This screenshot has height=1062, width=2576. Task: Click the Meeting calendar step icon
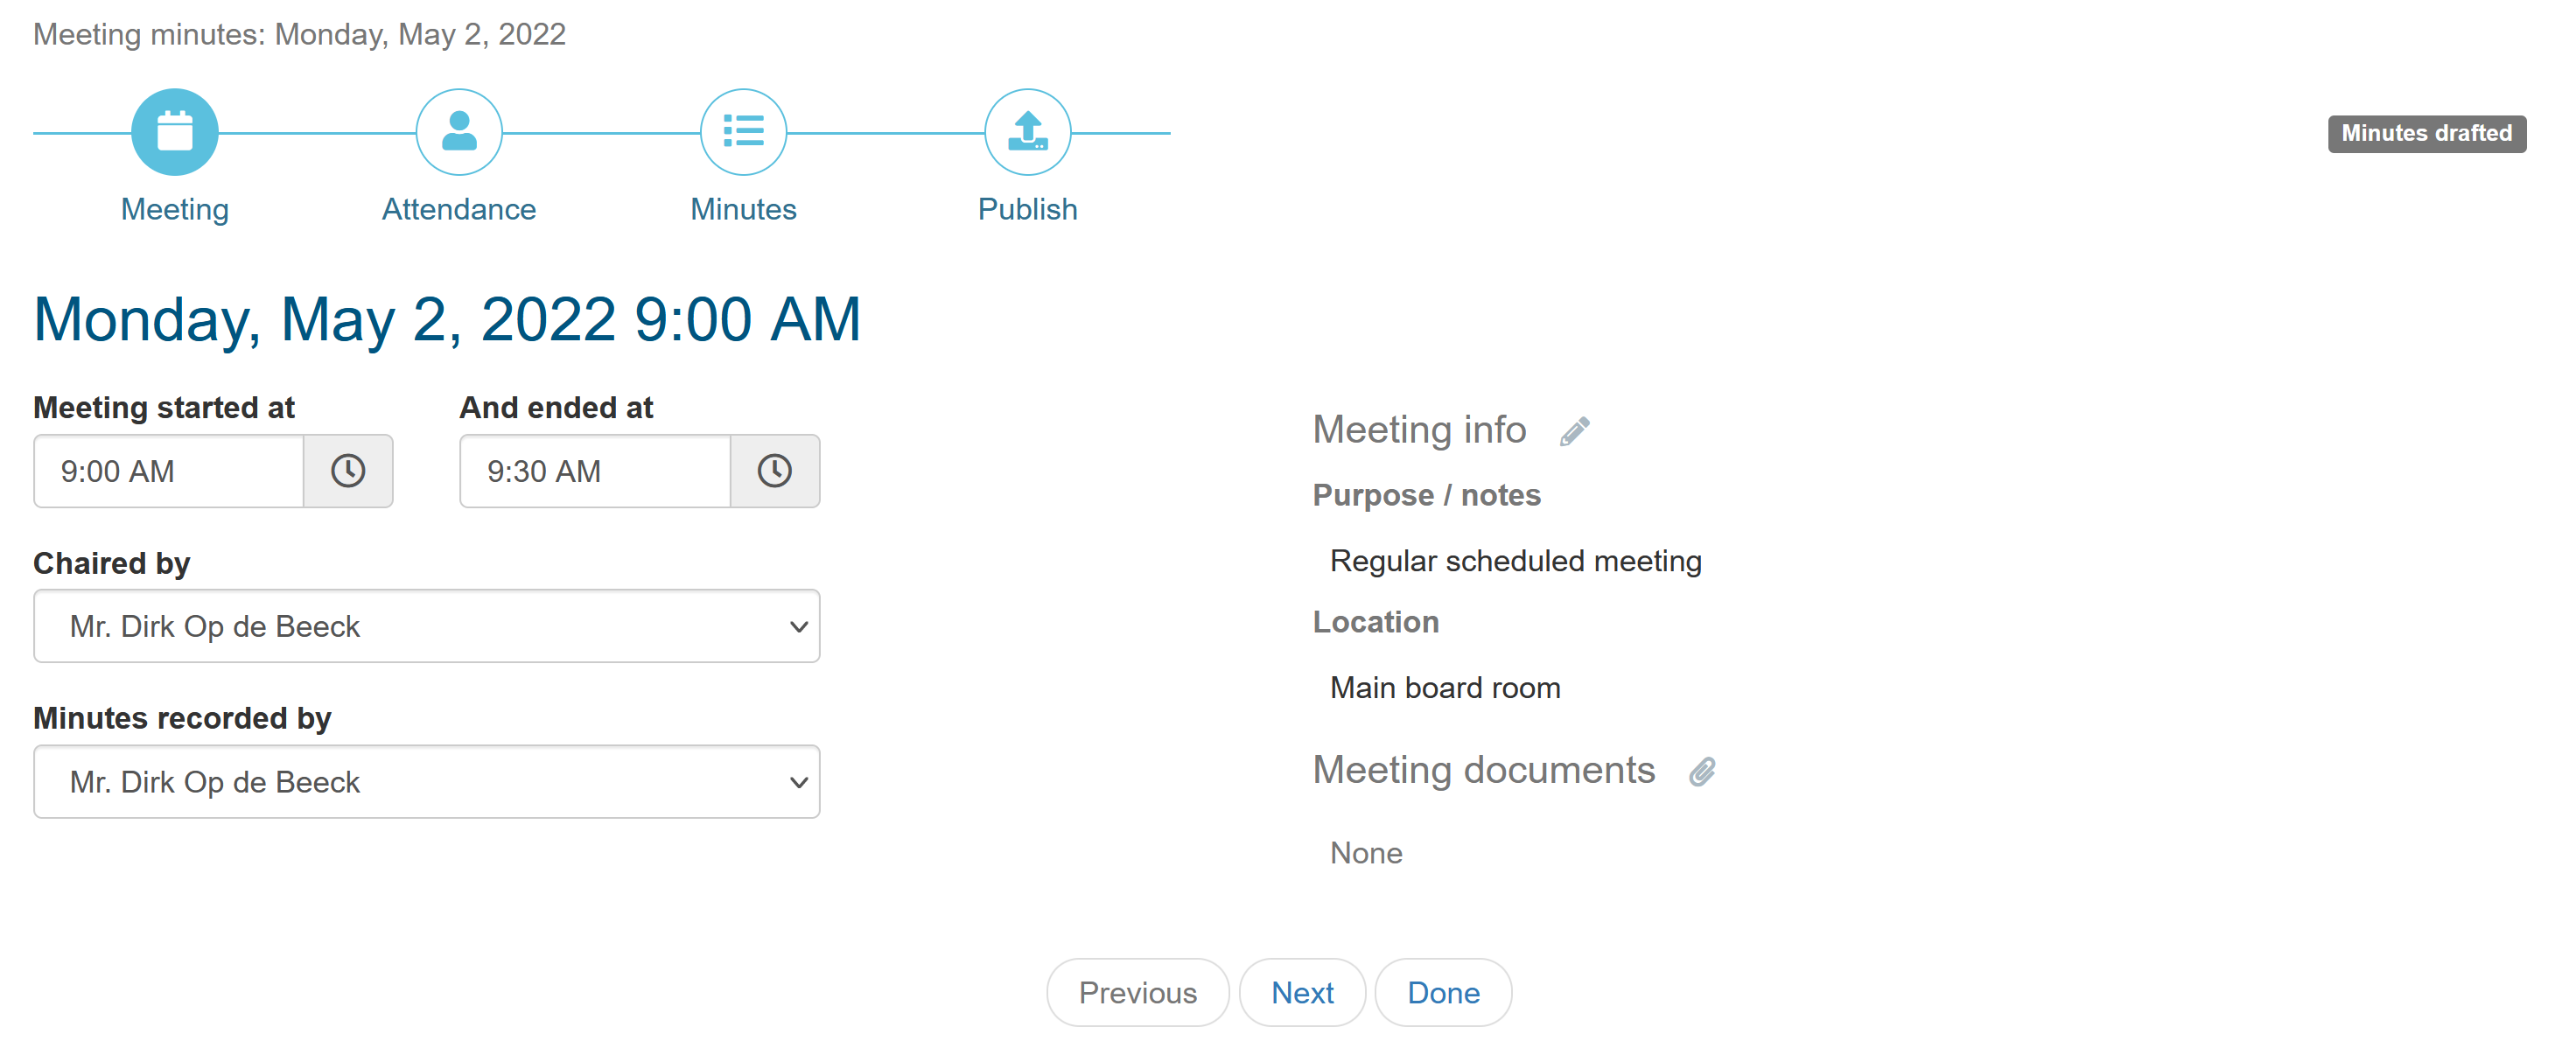(x=174, y=132)
